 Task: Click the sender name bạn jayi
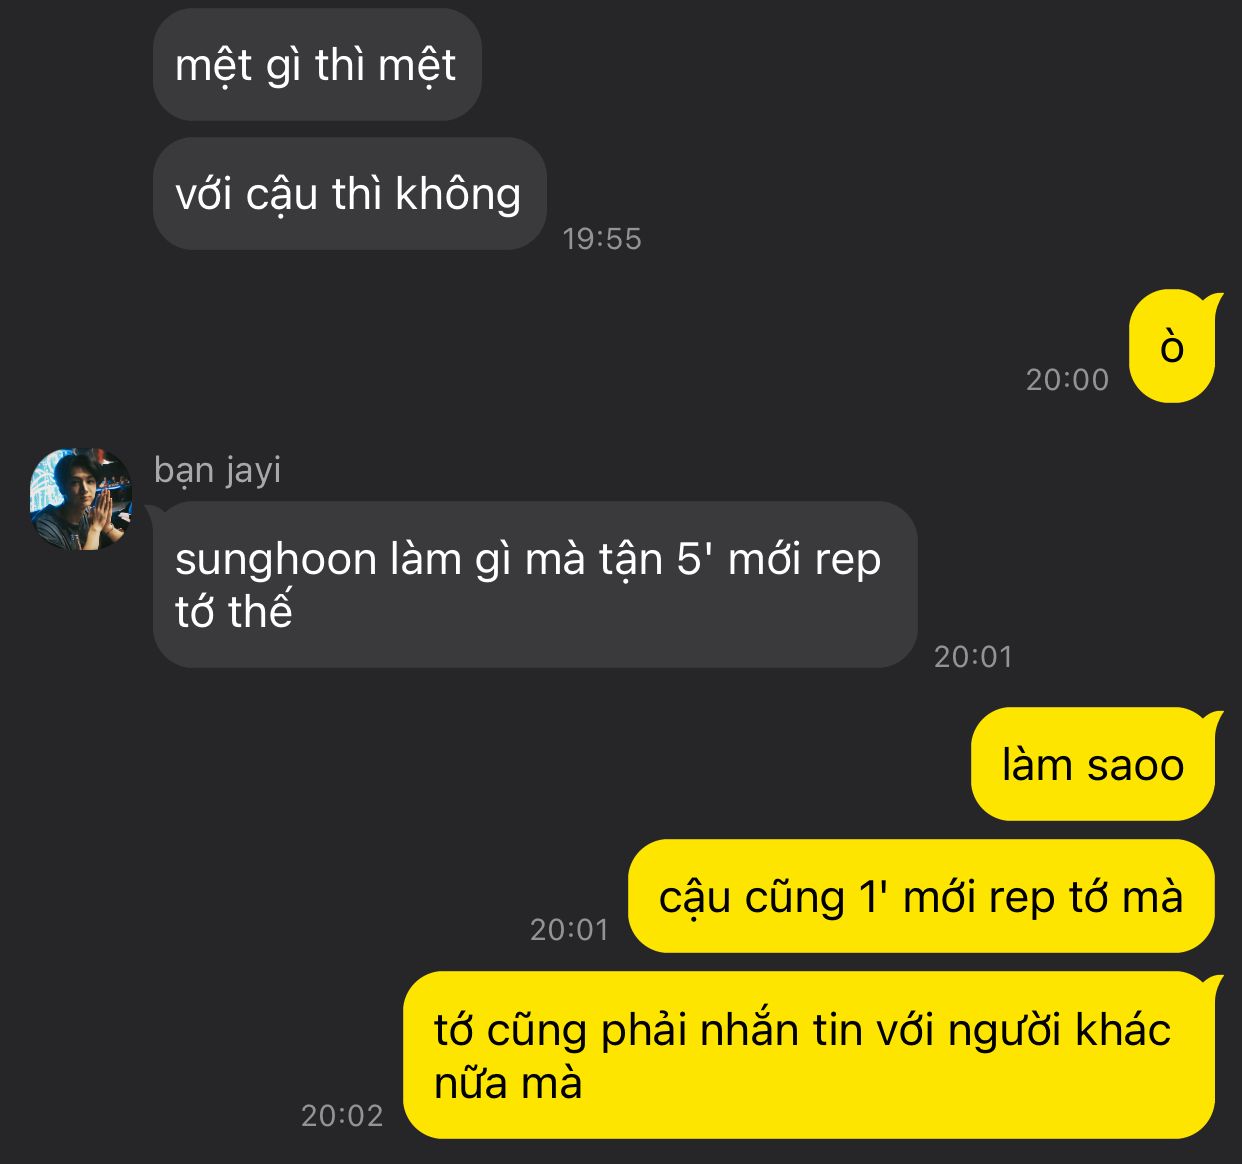coord(217,470)
